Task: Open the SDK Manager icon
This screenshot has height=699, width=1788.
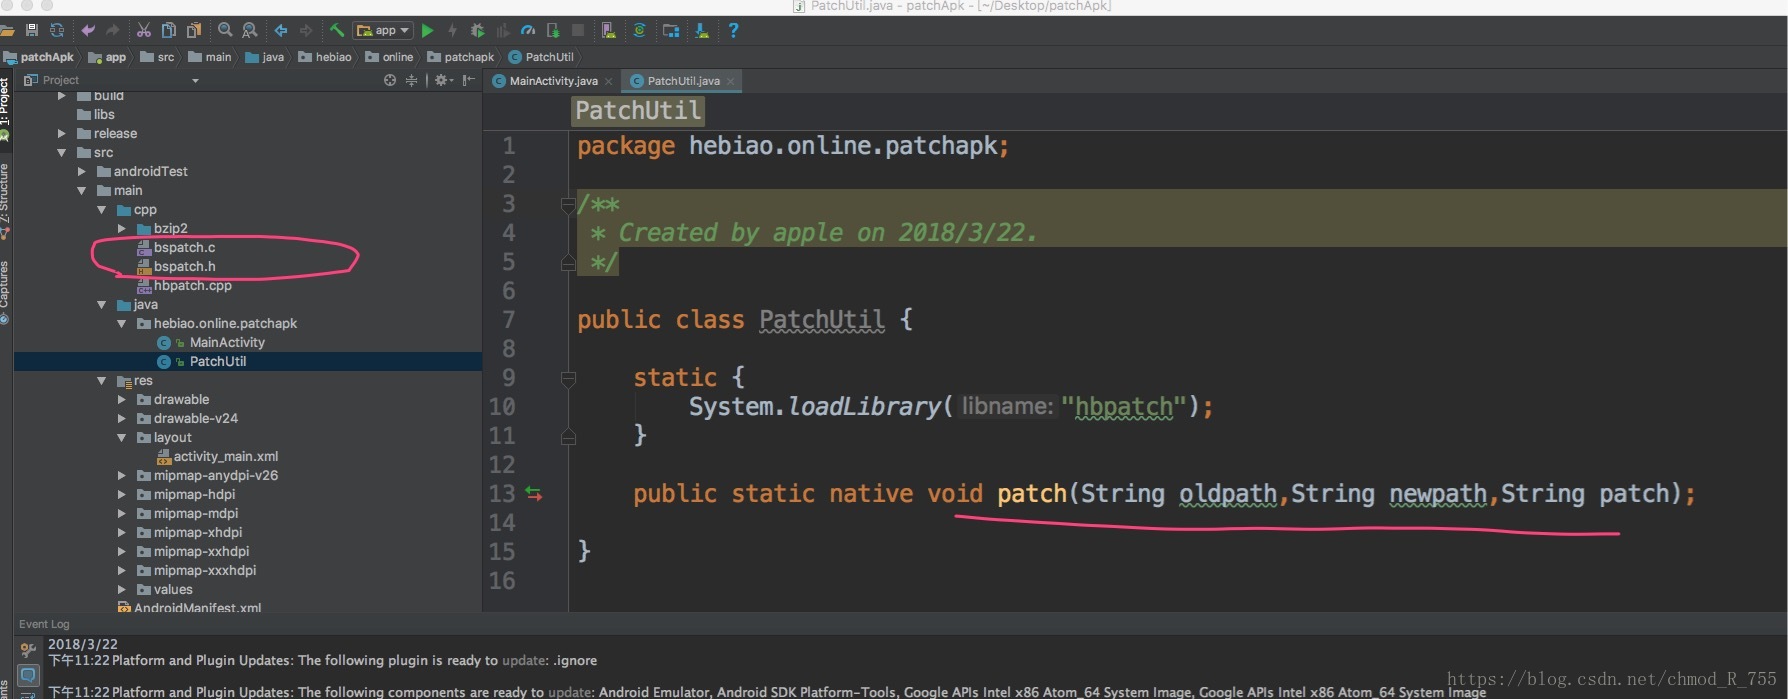Action: [x=701, y=30]
